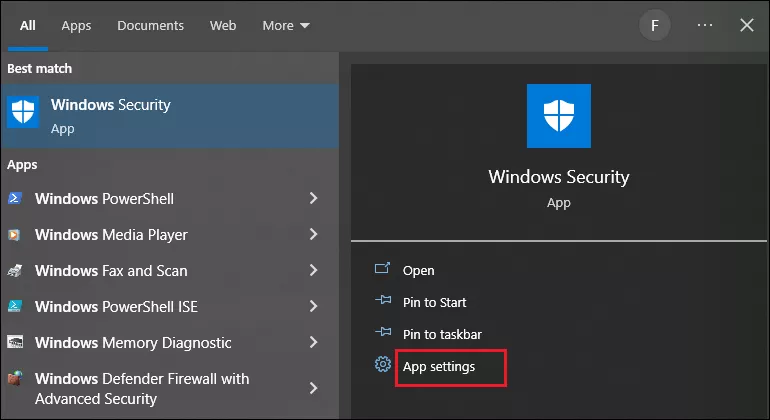Switch to the Web tab

click(223, 26)
